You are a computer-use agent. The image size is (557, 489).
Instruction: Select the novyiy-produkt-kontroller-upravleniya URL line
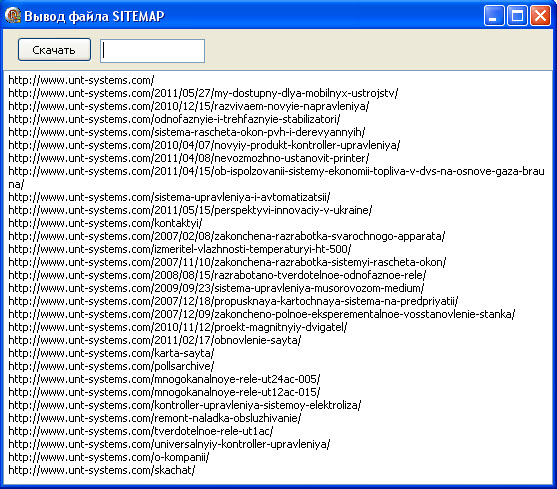[204, 145]
